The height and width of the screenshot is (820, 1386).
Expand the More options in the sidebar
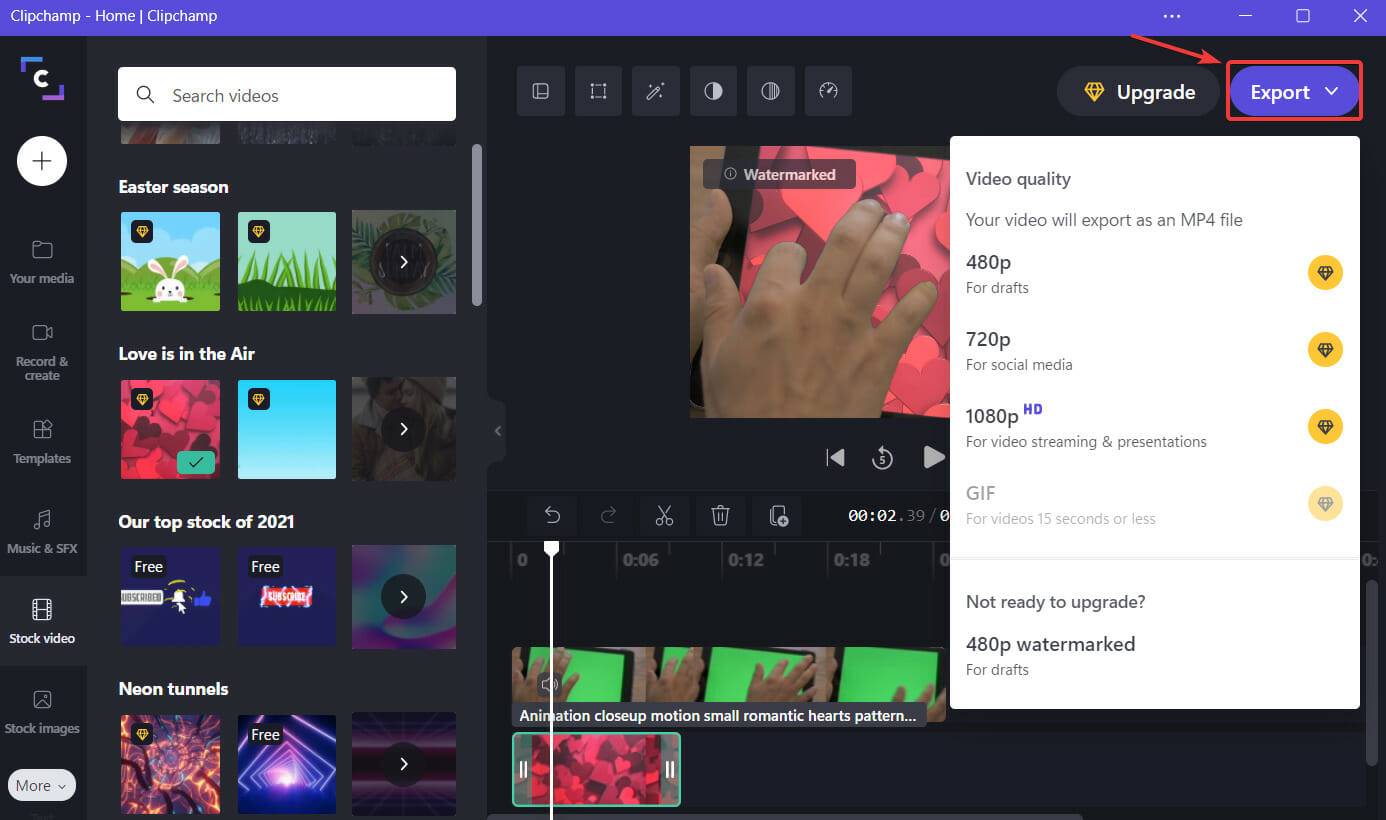pyautogui.click(x=40, y=785)
